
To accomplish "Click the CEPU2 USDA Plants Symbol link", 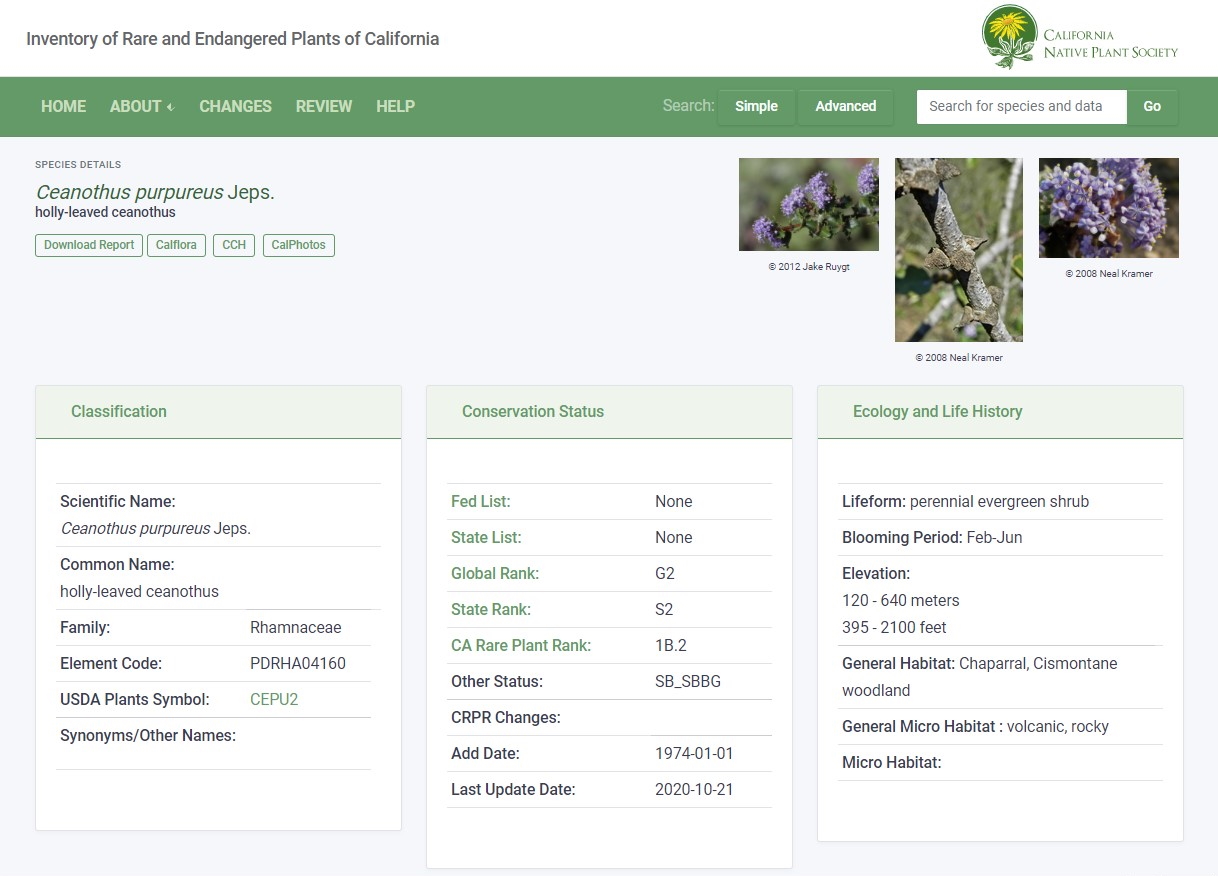I will pos(274,699).
